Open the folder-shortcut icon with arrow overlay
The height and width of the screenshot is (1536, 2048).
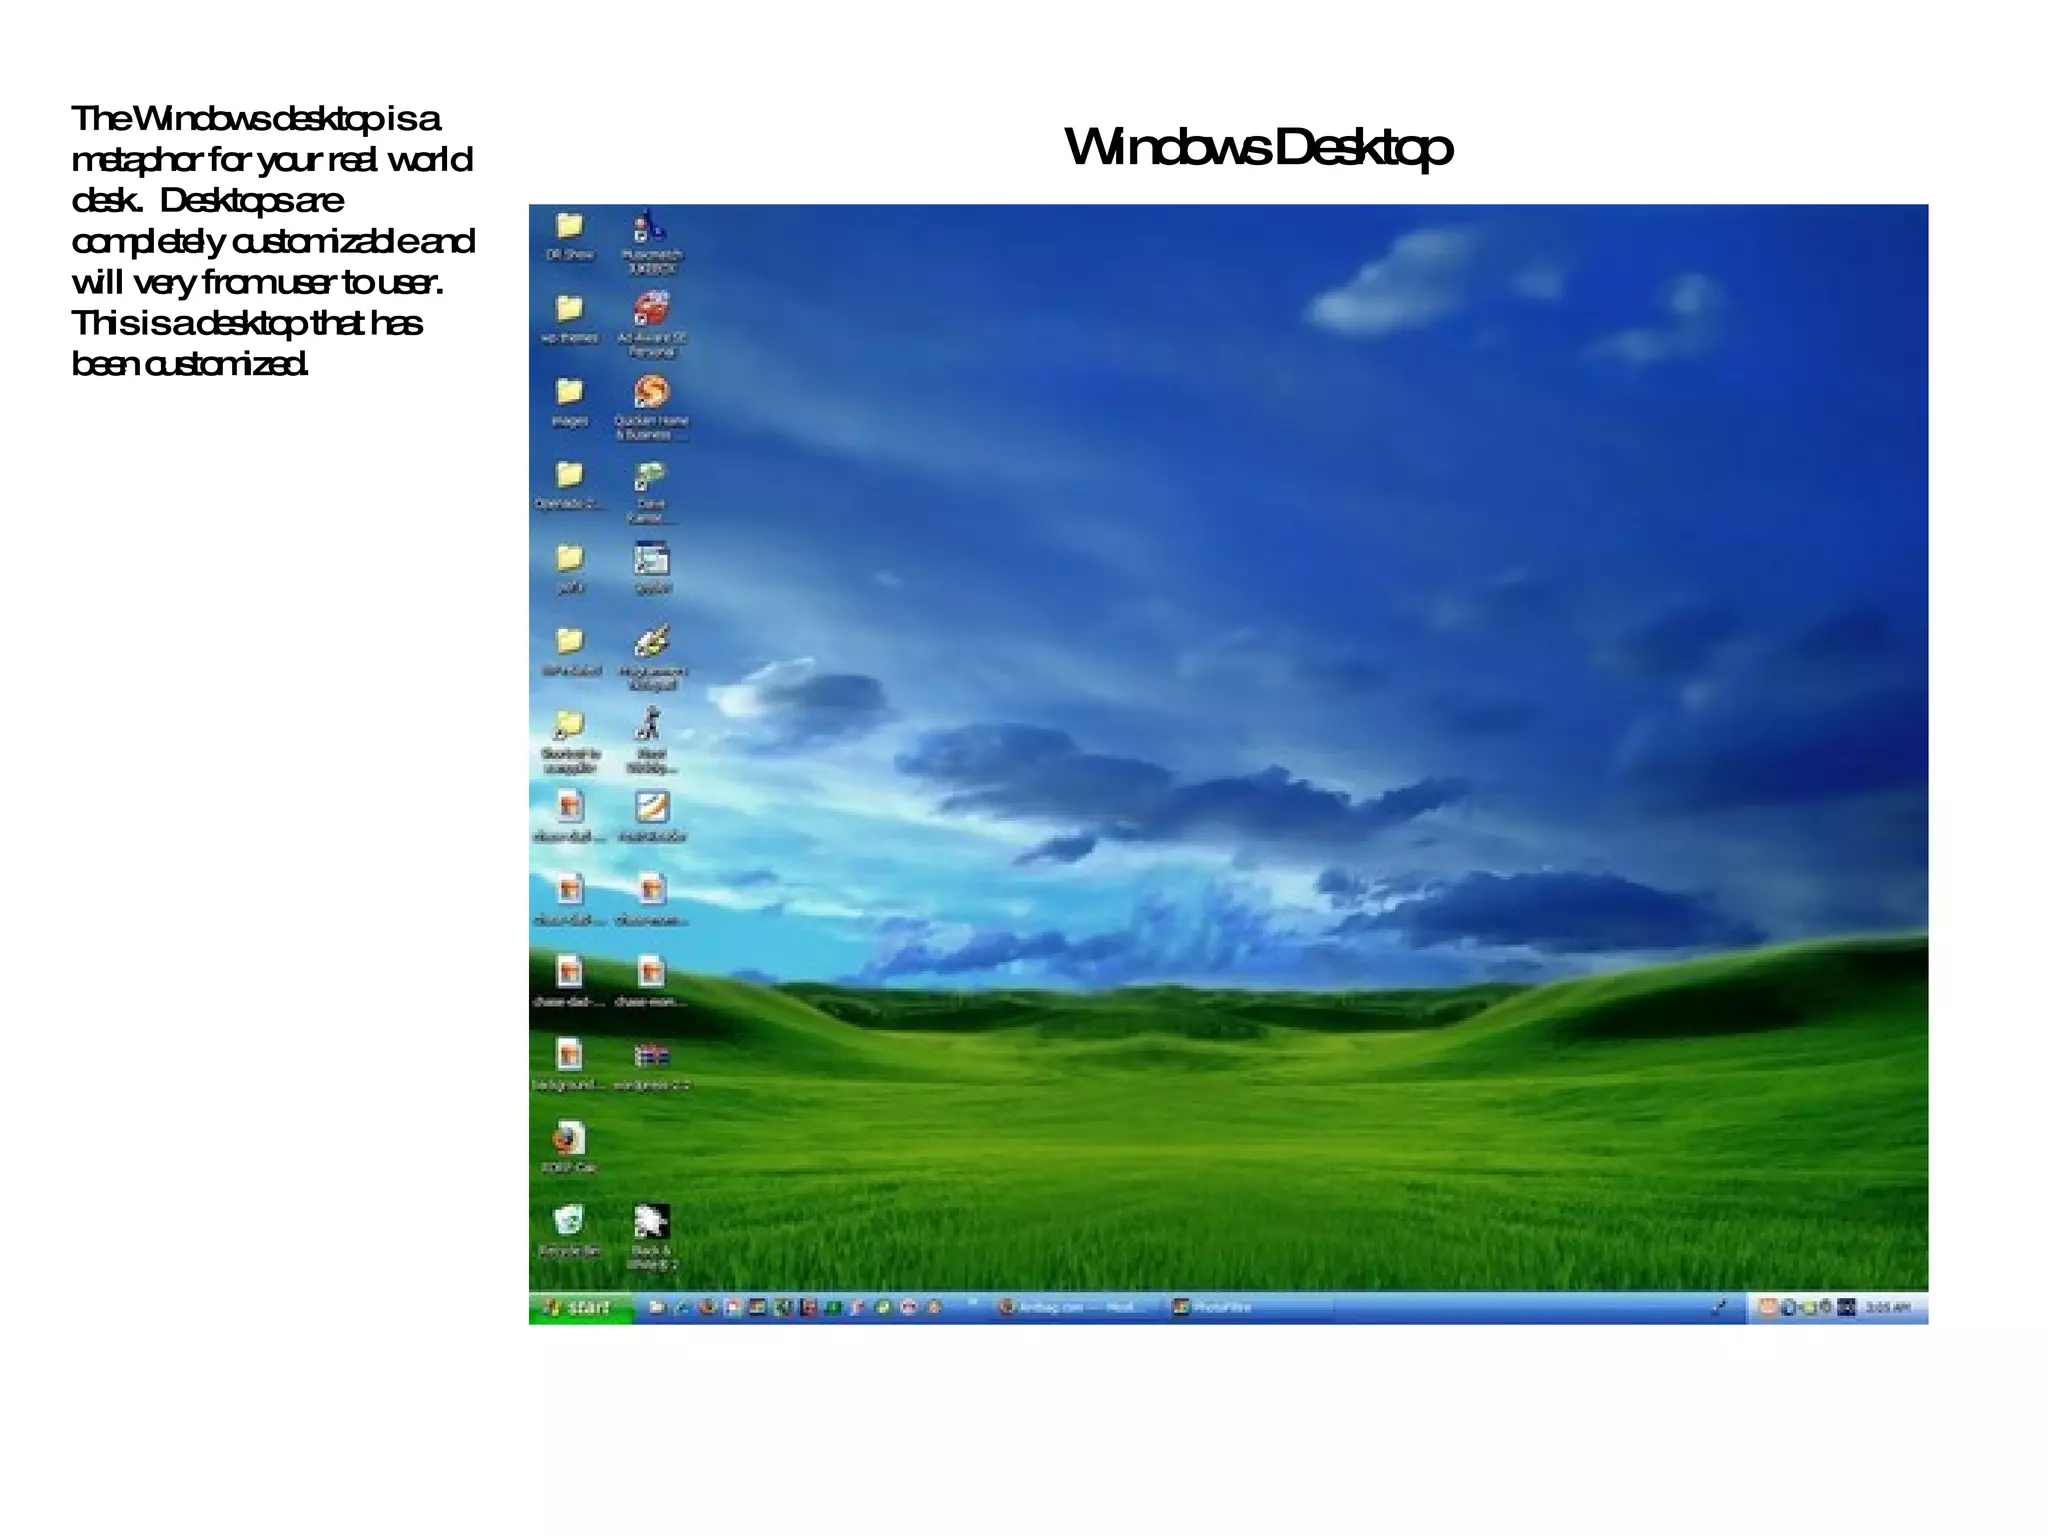pyautogui.click(x=569, y=741)
